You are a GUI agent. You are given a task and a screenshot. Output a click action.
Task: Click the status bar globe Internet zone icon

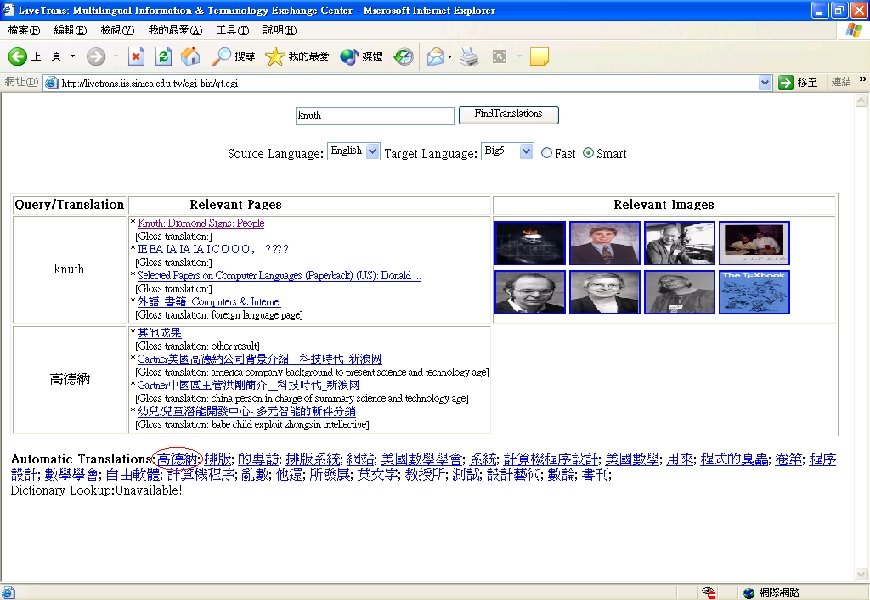point(748,593)
